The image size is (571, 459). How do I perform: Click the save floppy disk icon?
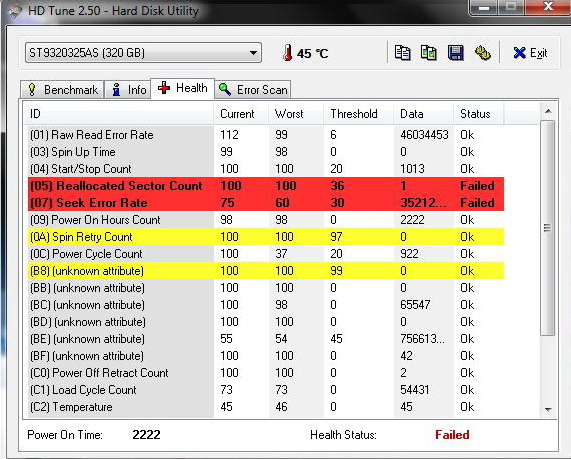coord(455,53)
